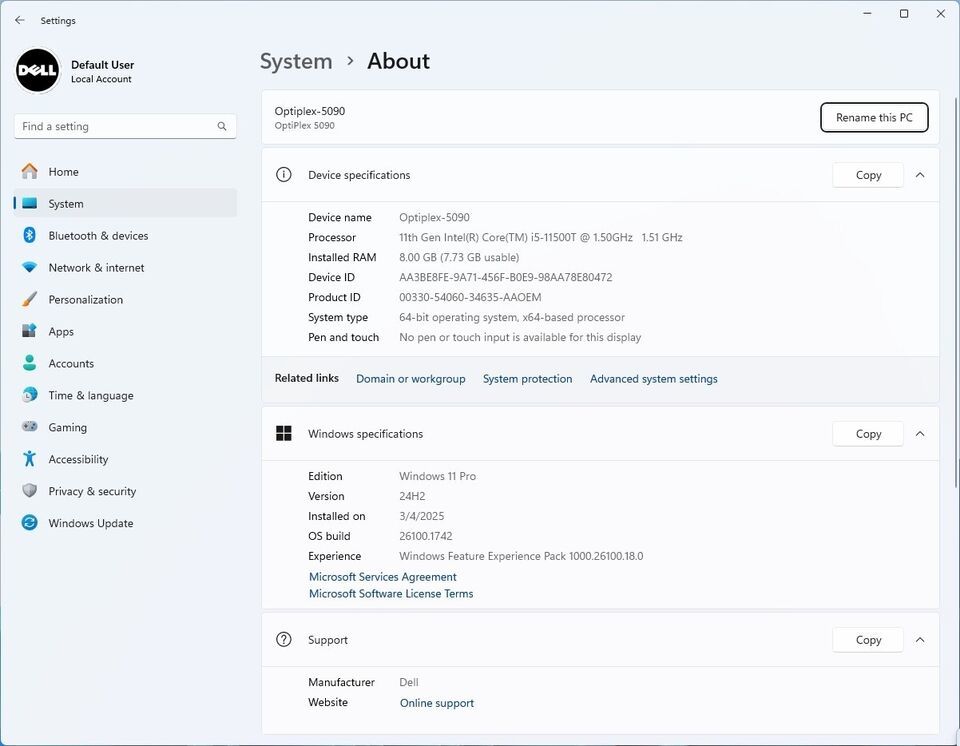This screenshot has width=960, height=746.
Task: Click the Home house icon
Action: (x=29, y=171)
